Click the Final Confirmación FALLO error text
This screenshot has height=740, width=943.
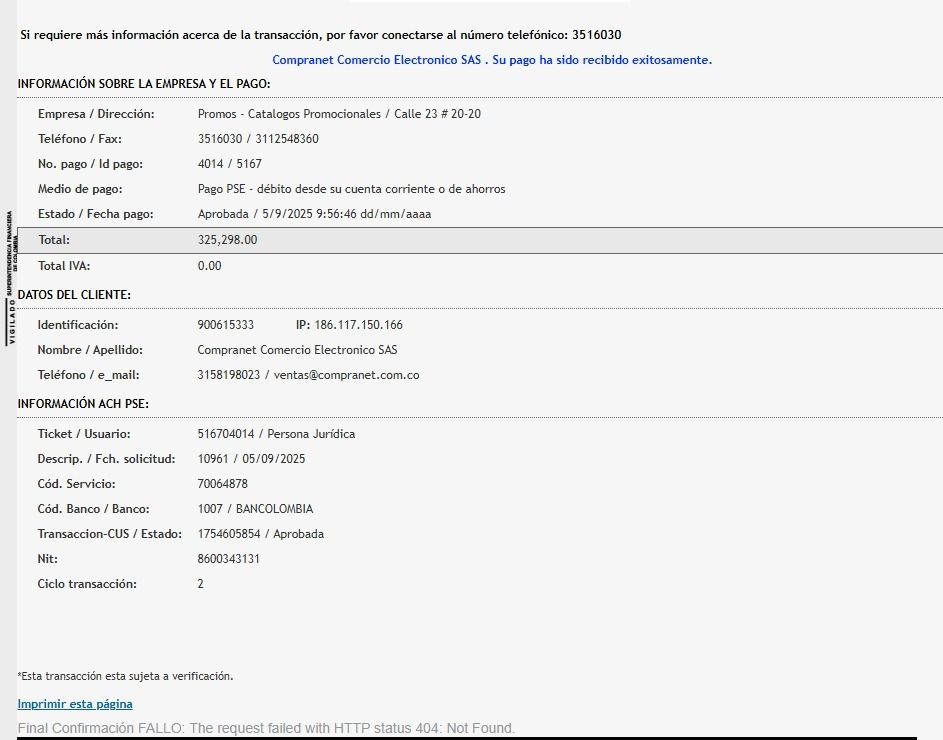click(266, 728)
